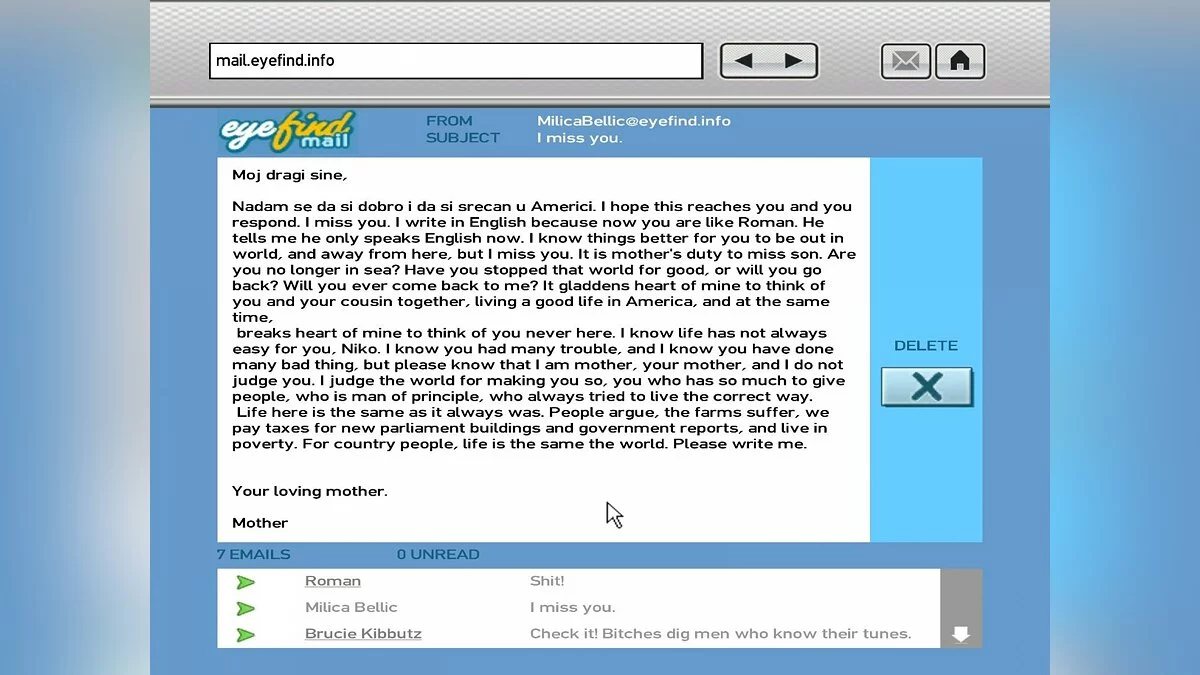Click sender address MilicaBellic@eyefind.info

[x=634, y=121]
